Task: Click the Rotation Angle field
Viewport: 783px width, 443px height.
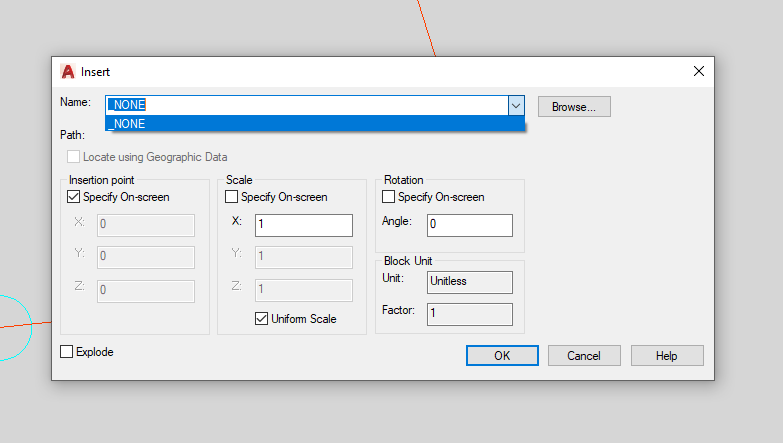Action: (469, 225)
